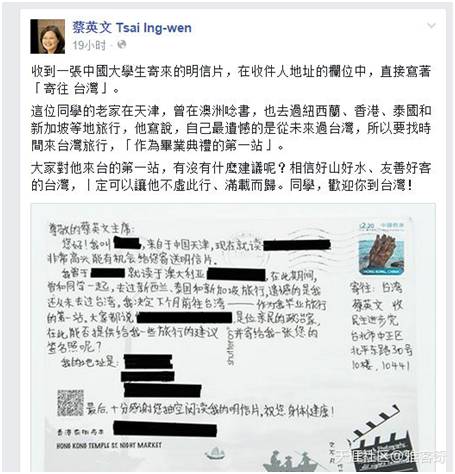Click the watermark in the bottom corner
This screenshot has height=474, width=455.
[390, 457]
